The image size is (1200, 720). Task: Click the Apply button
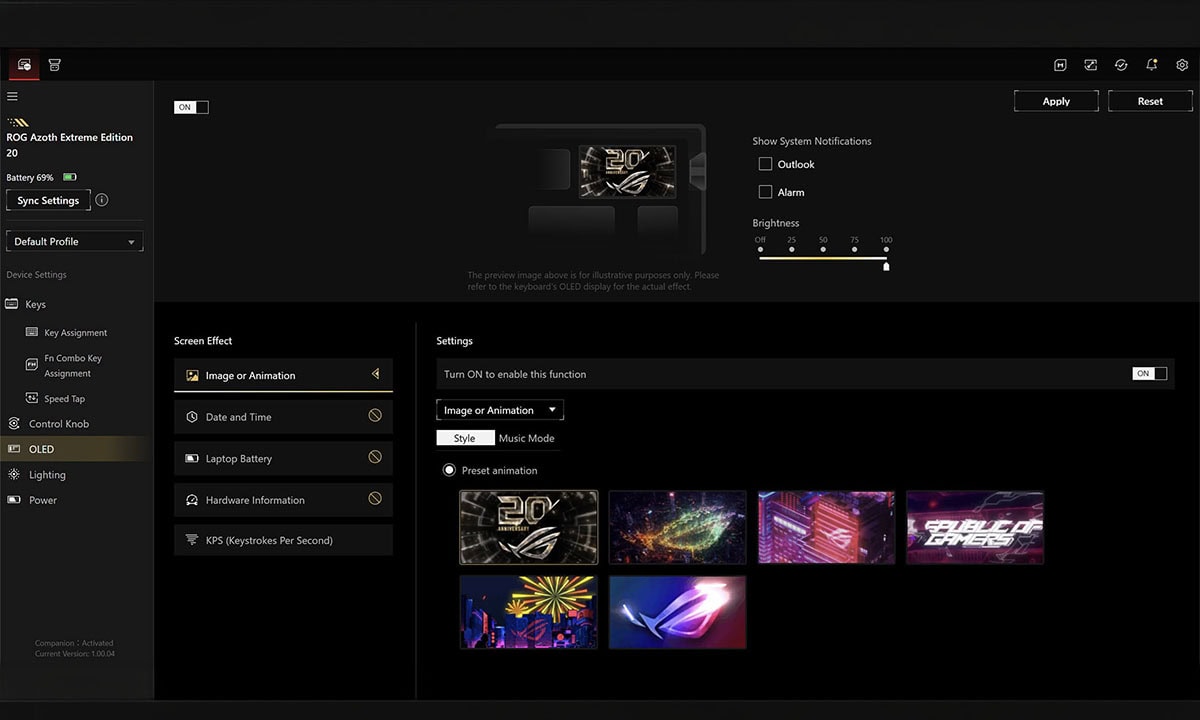(1056, 101)
